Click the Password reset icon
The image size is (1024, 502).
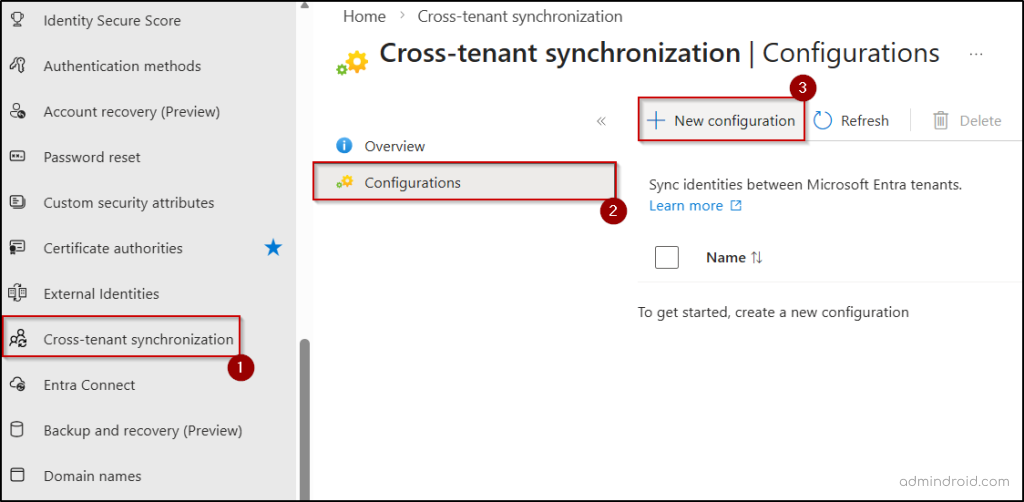tap(18, 157)
